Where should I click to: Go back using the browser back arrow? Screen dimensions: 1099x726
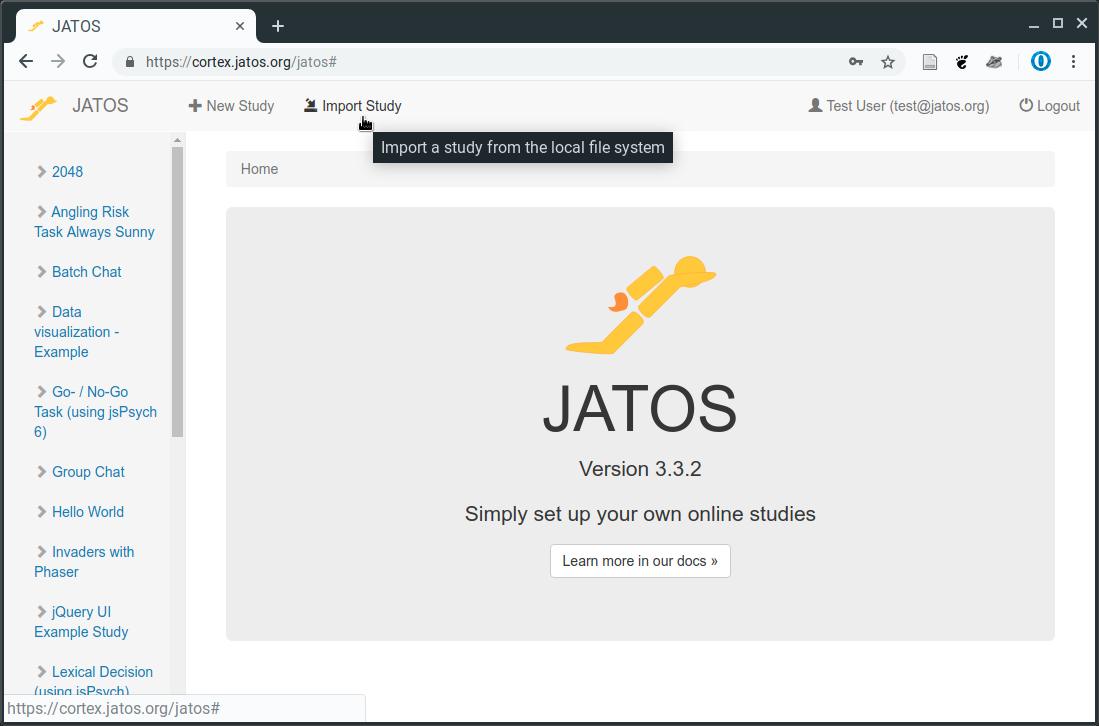click(26, 62)
